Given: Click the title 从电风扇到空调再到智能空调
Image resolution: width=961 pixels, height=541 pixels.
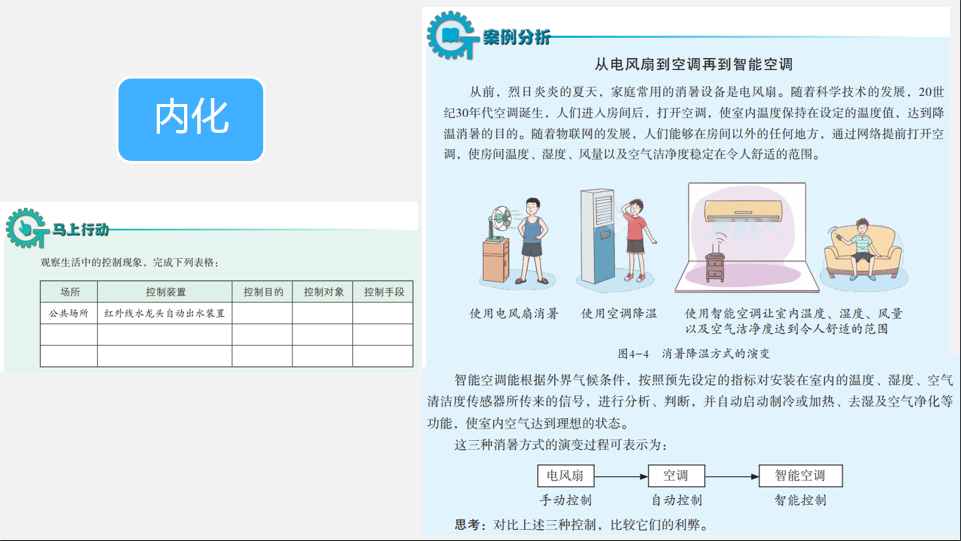Looking at the screenshot, I should [694, 64].
